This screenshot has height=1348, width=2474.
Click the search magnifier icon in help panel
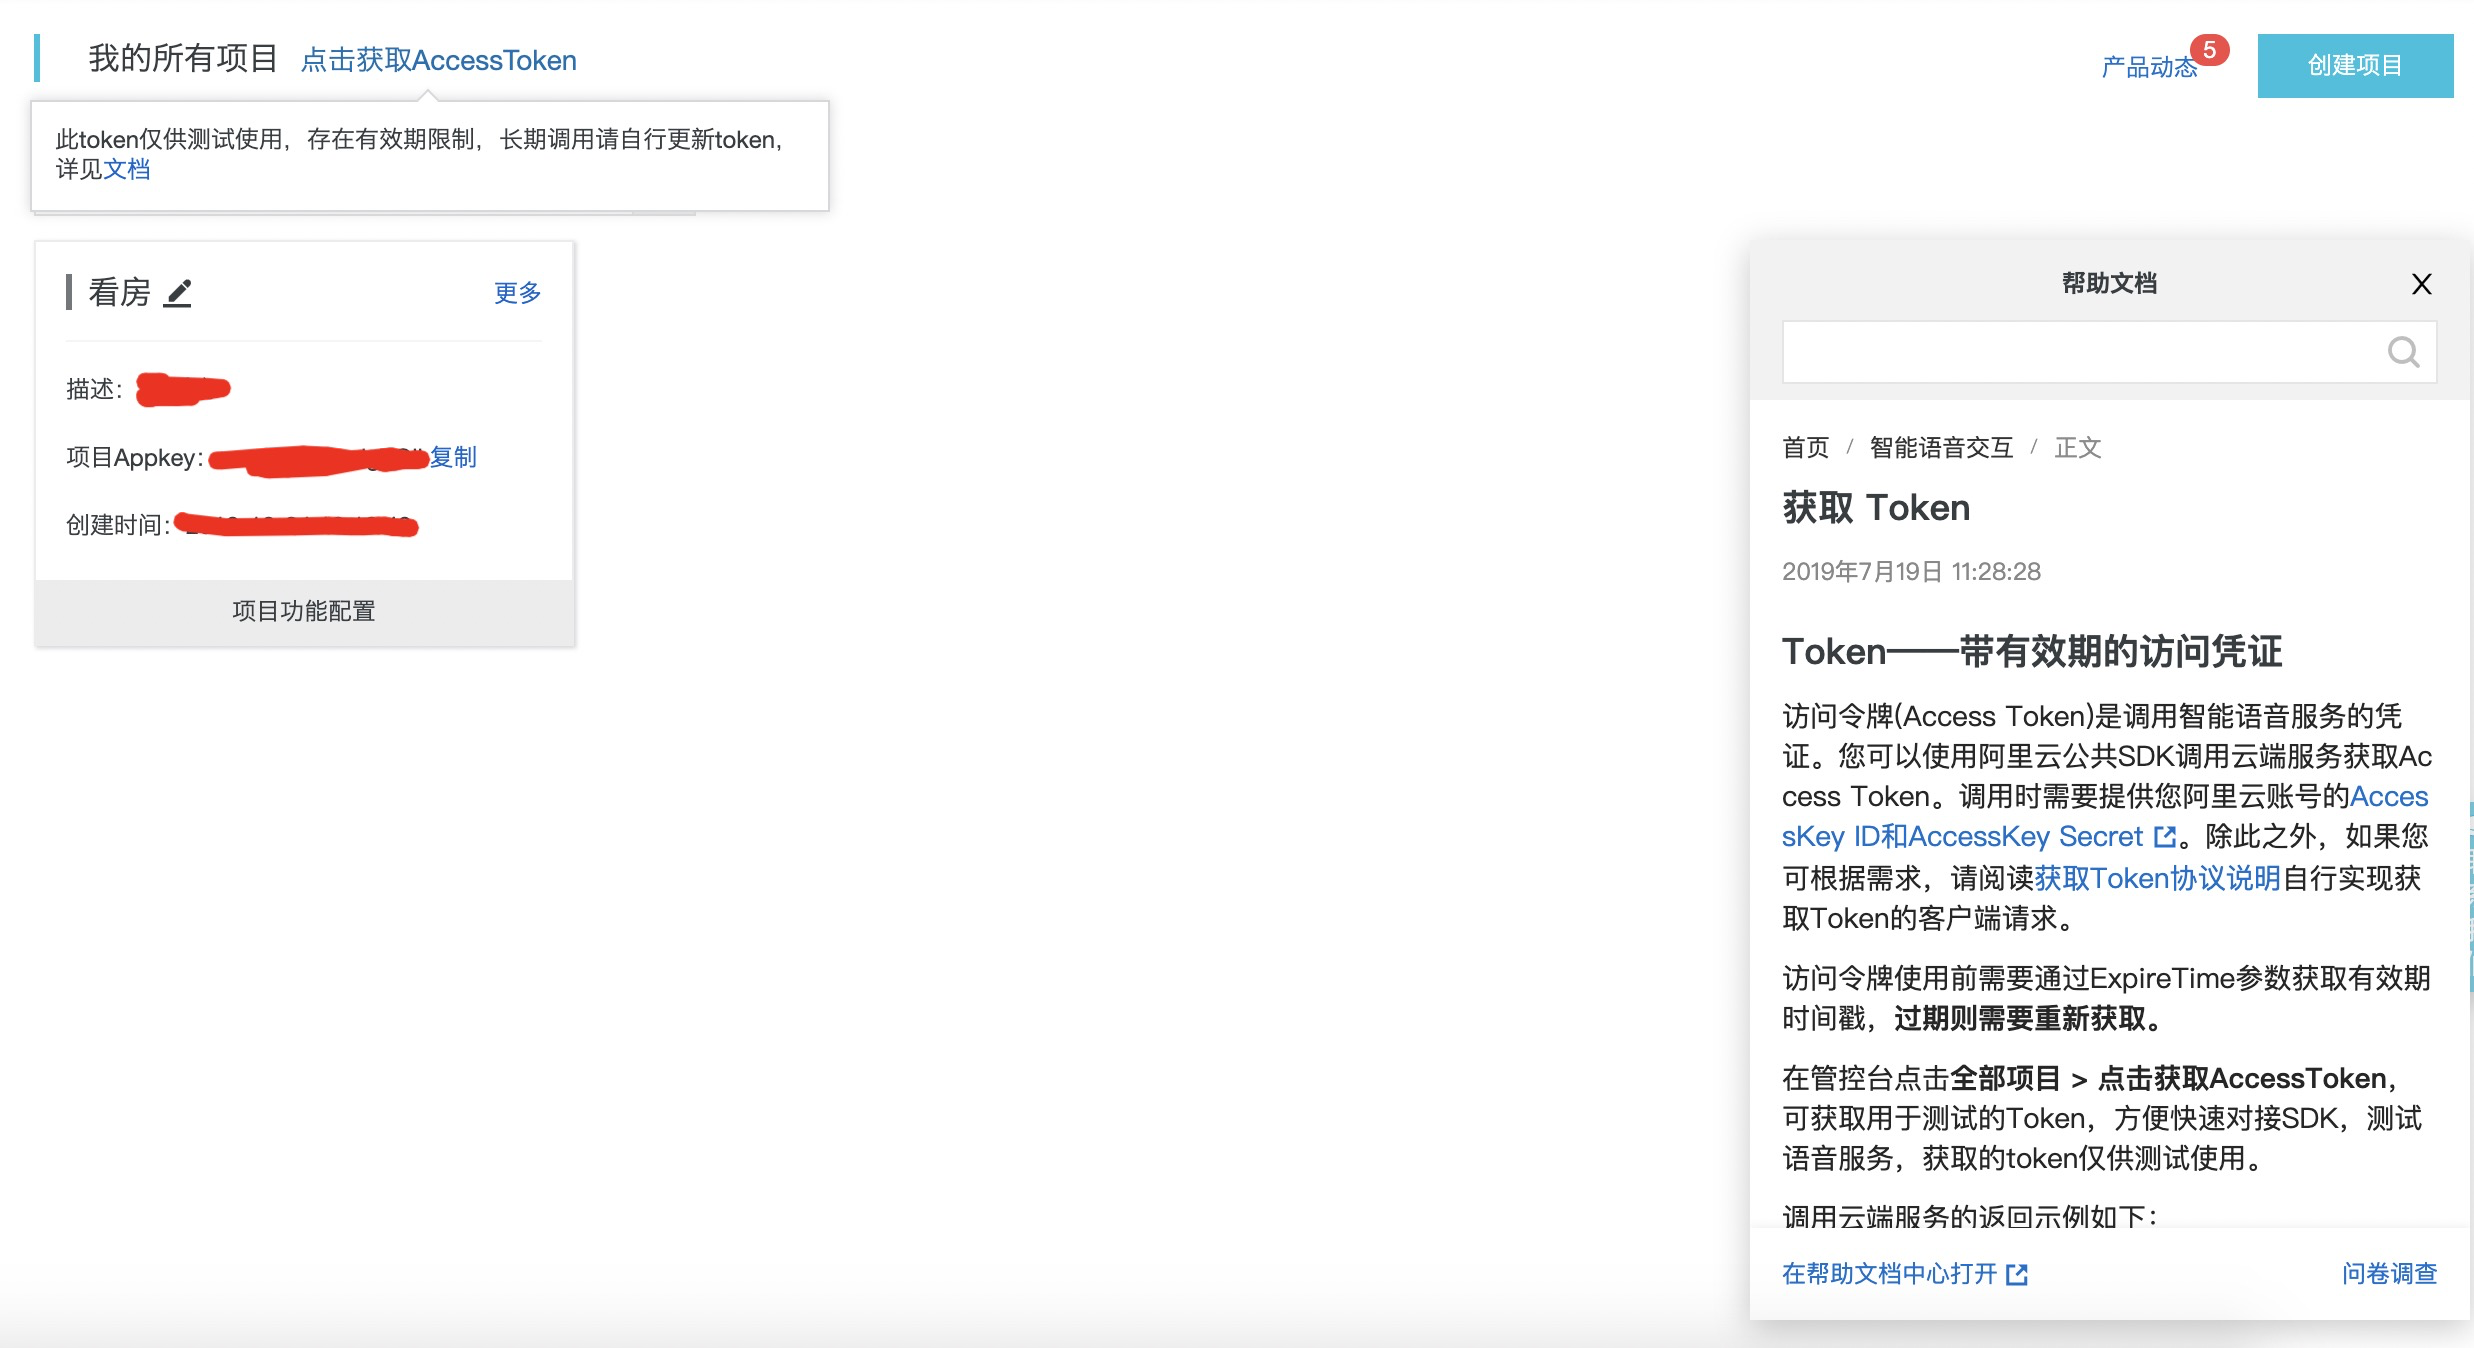(x=2403, y=352)
